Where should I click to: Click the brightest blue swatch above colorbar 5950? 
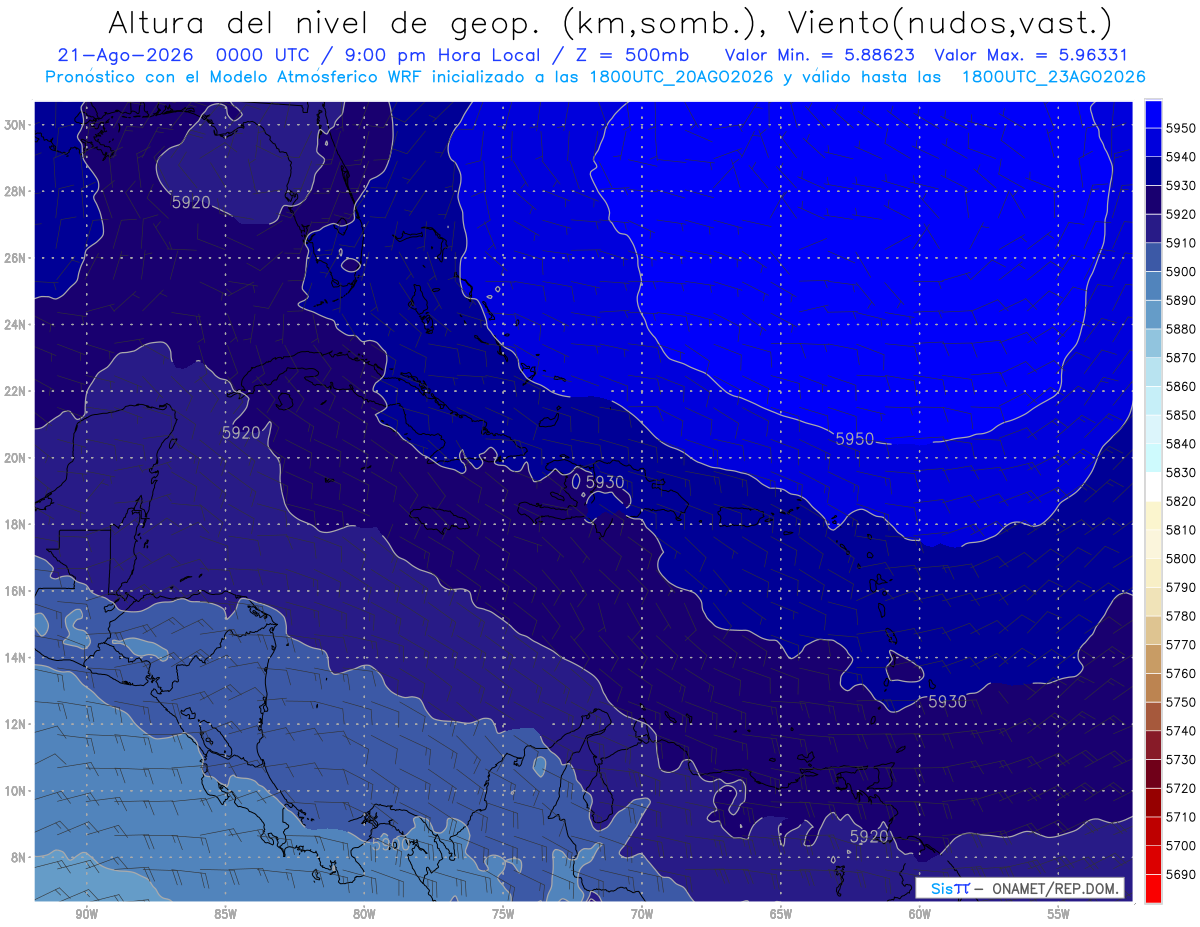coord(1153,114)
